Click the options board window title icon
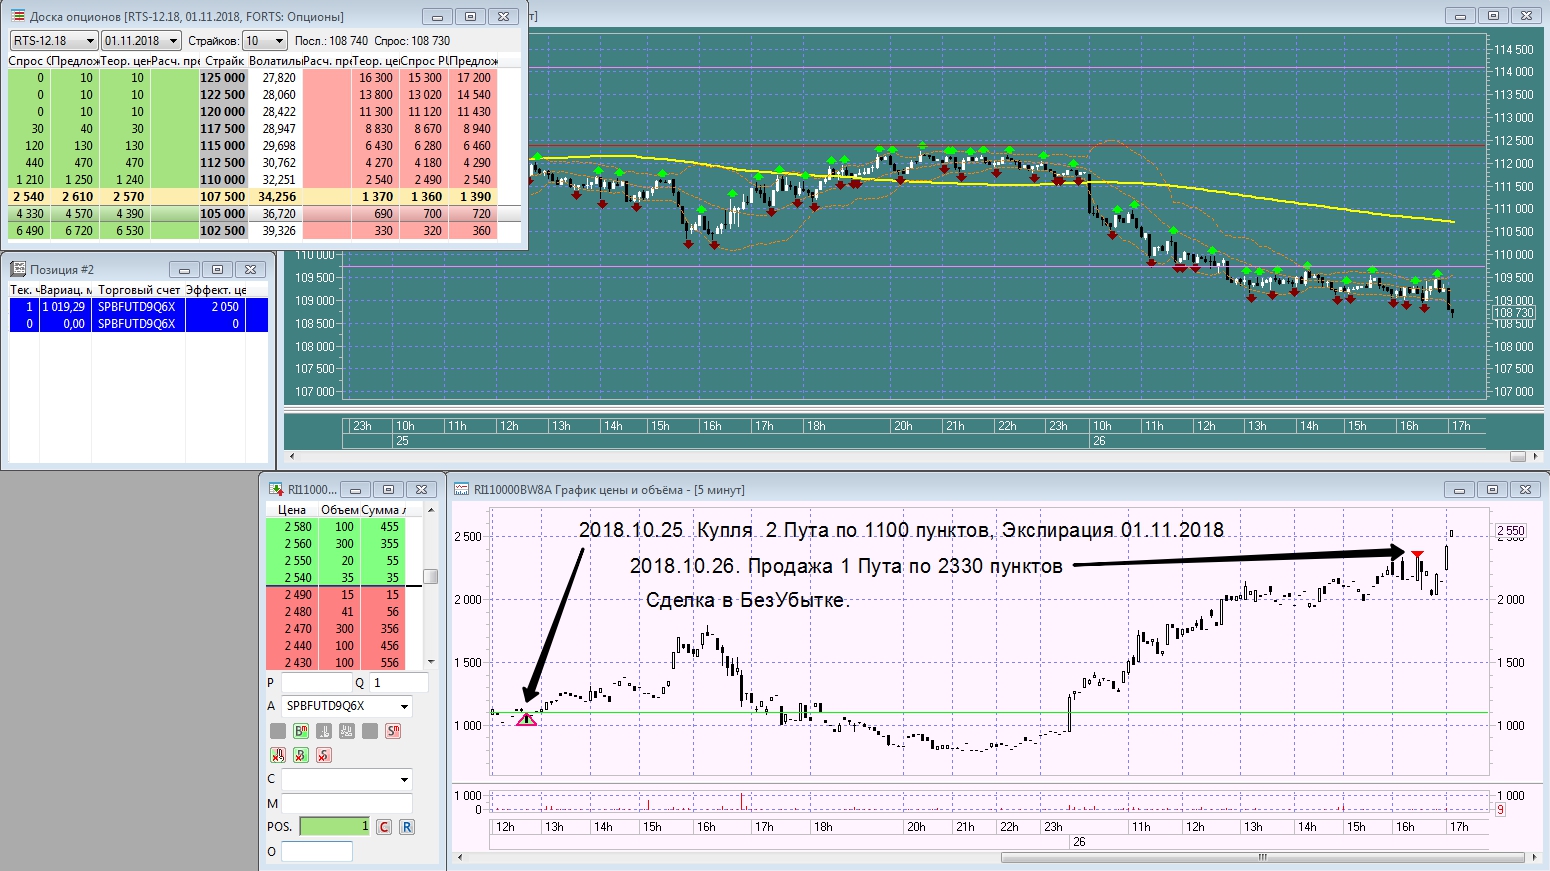The width and height of the screenshot is (1550, 871). [x=17, y=16]
